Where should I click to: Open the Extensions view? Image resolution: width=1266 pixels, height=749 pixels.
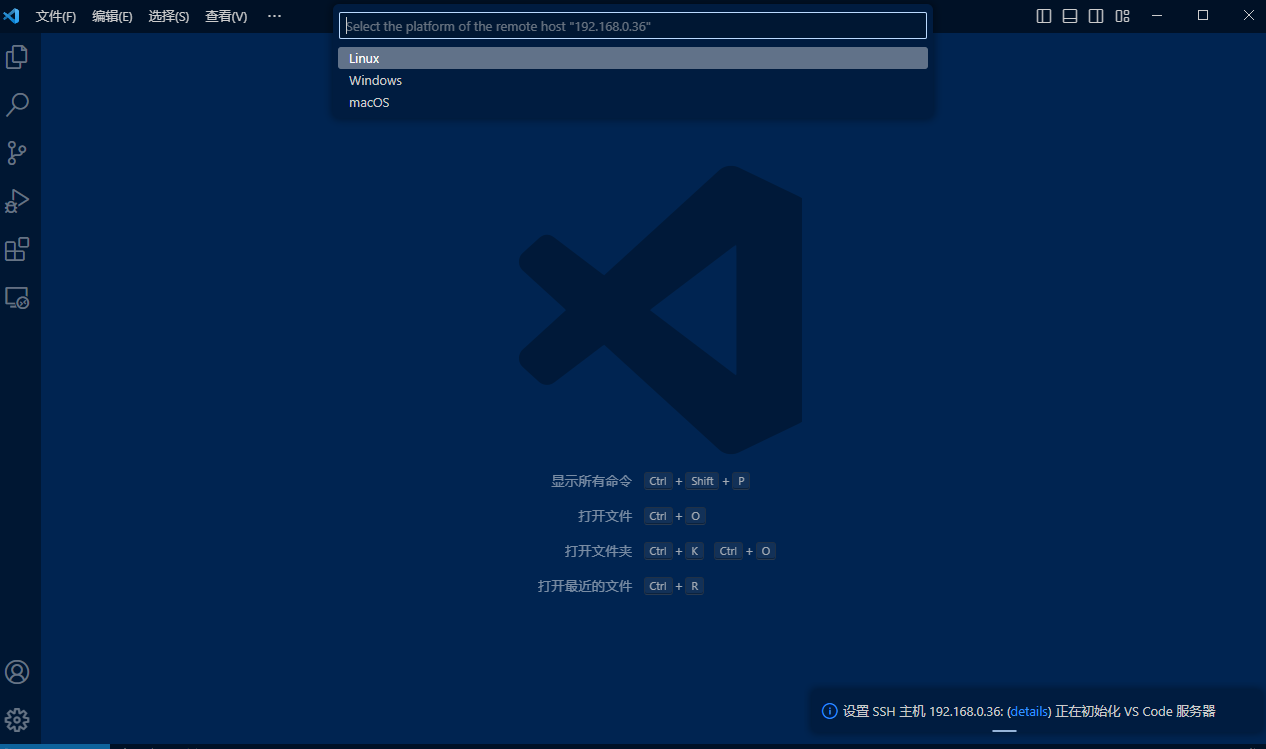[x=17, y=249]
